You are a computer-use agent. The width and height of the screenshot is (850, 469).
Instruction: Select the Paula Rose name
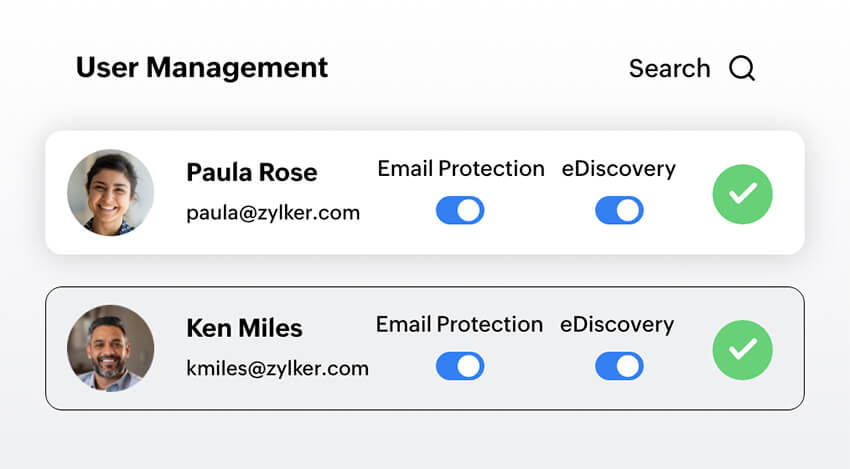tap(252, 172)
